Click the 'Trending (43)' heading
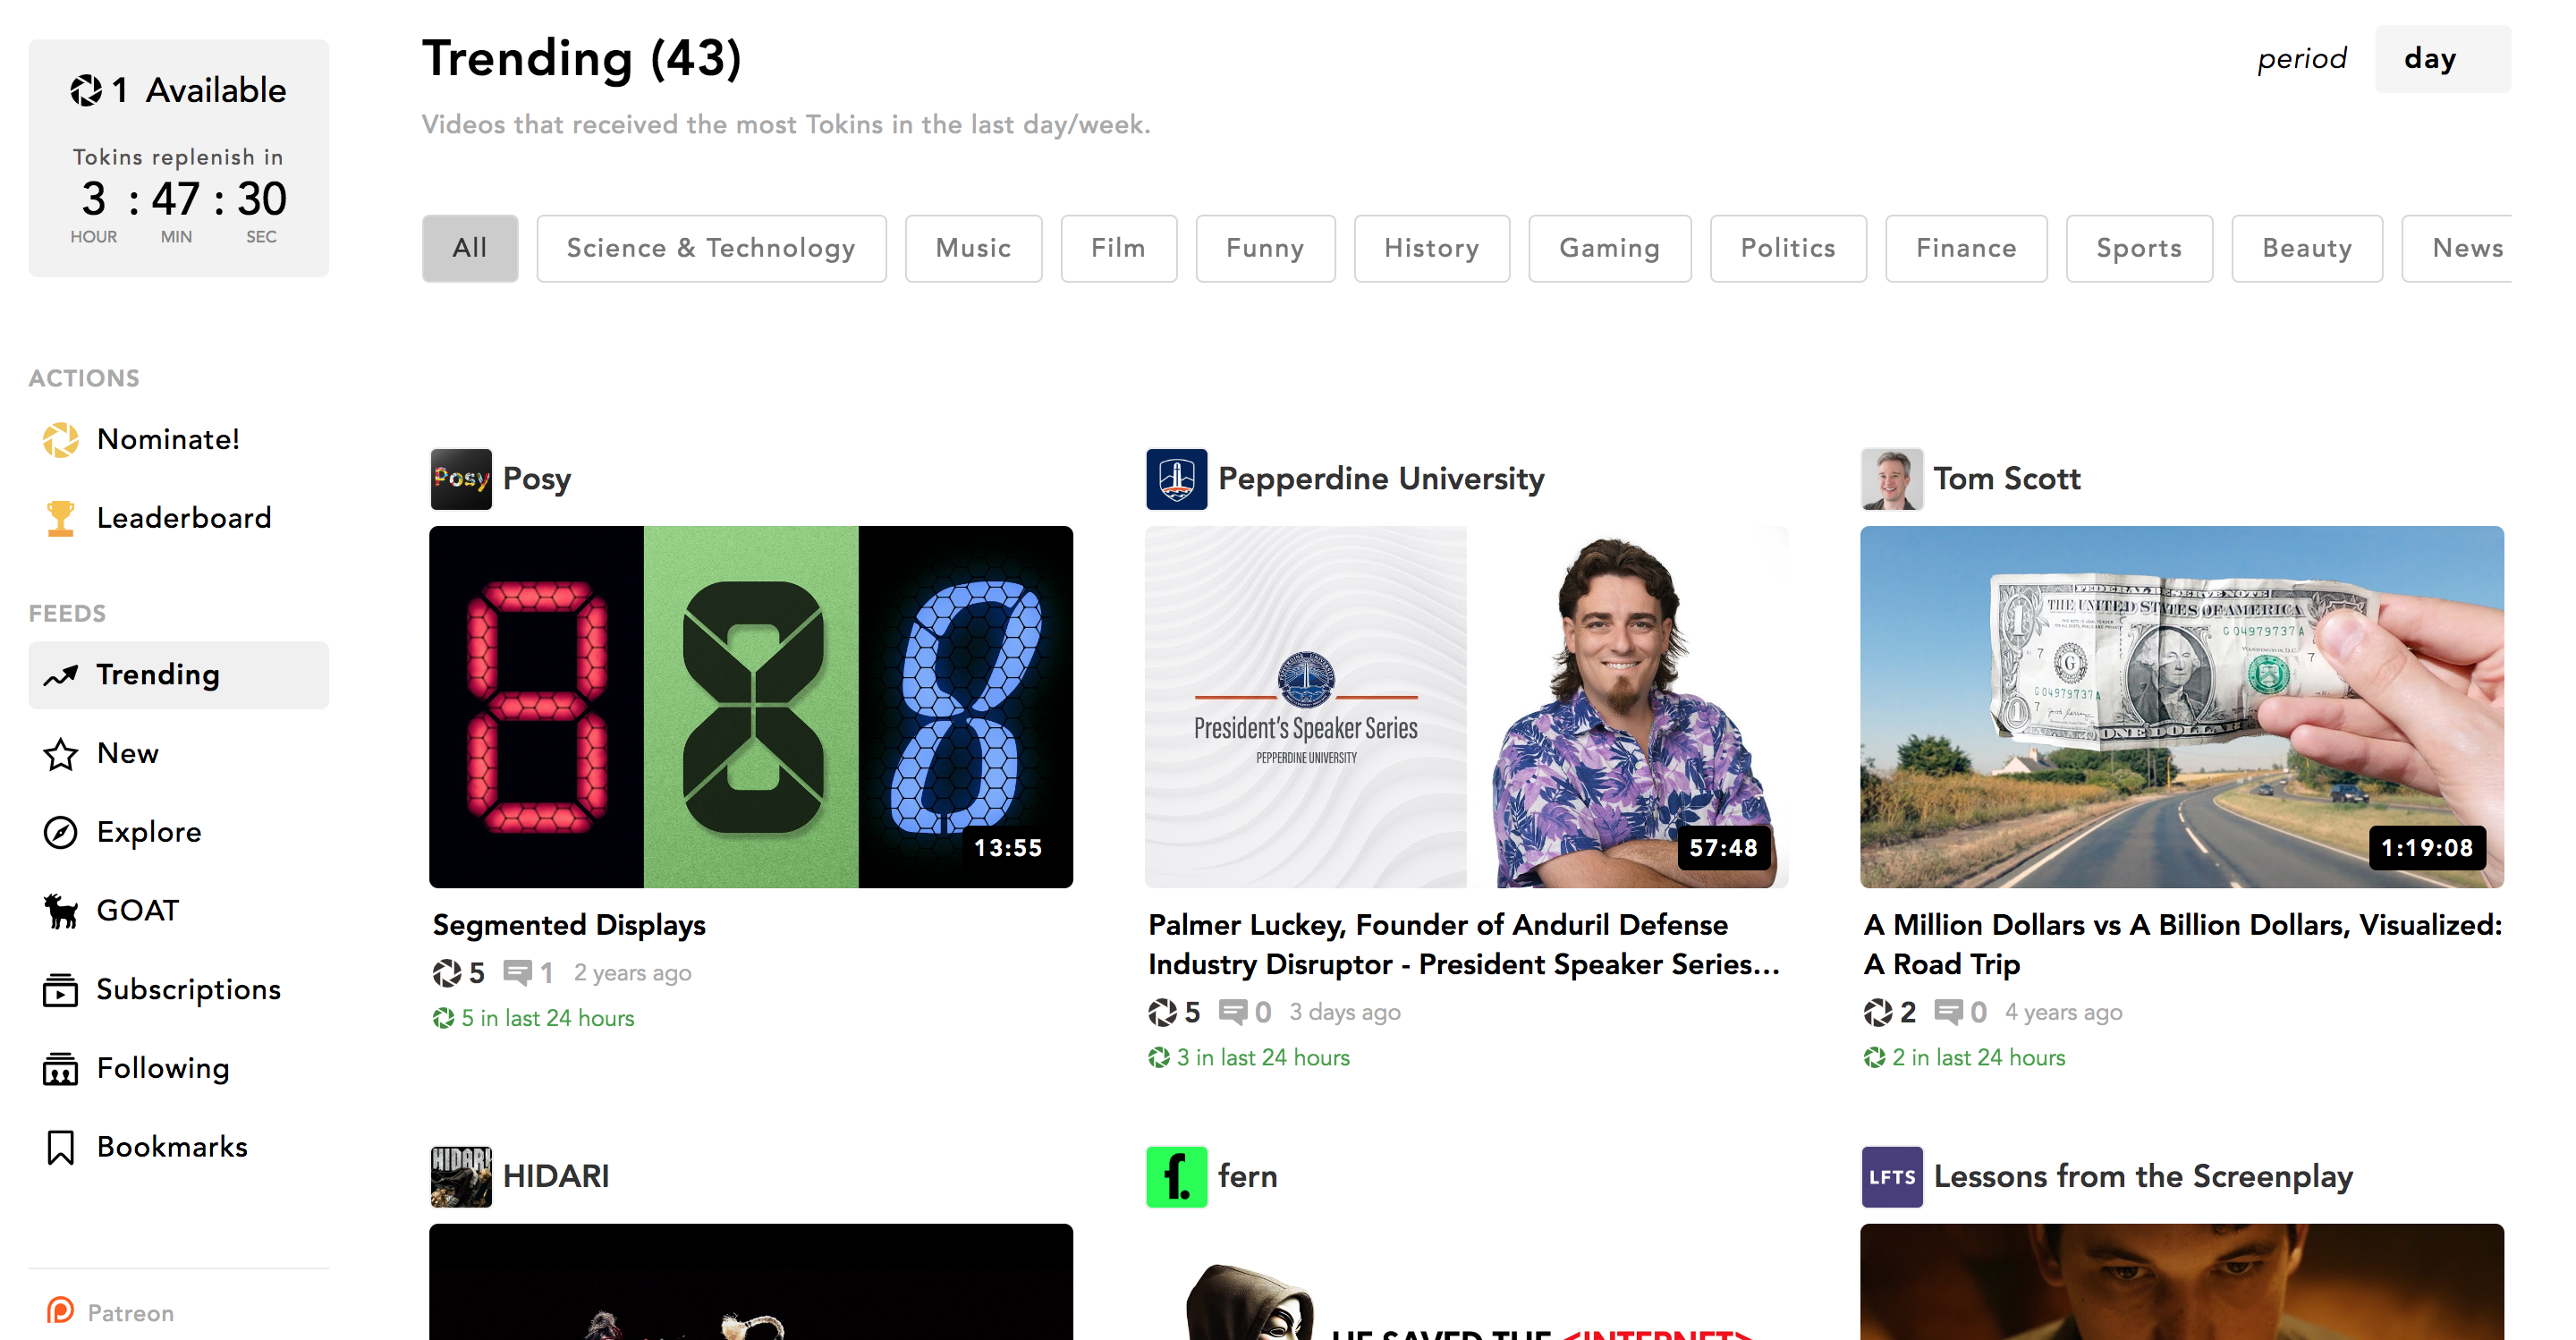 (x=581, y=58)
